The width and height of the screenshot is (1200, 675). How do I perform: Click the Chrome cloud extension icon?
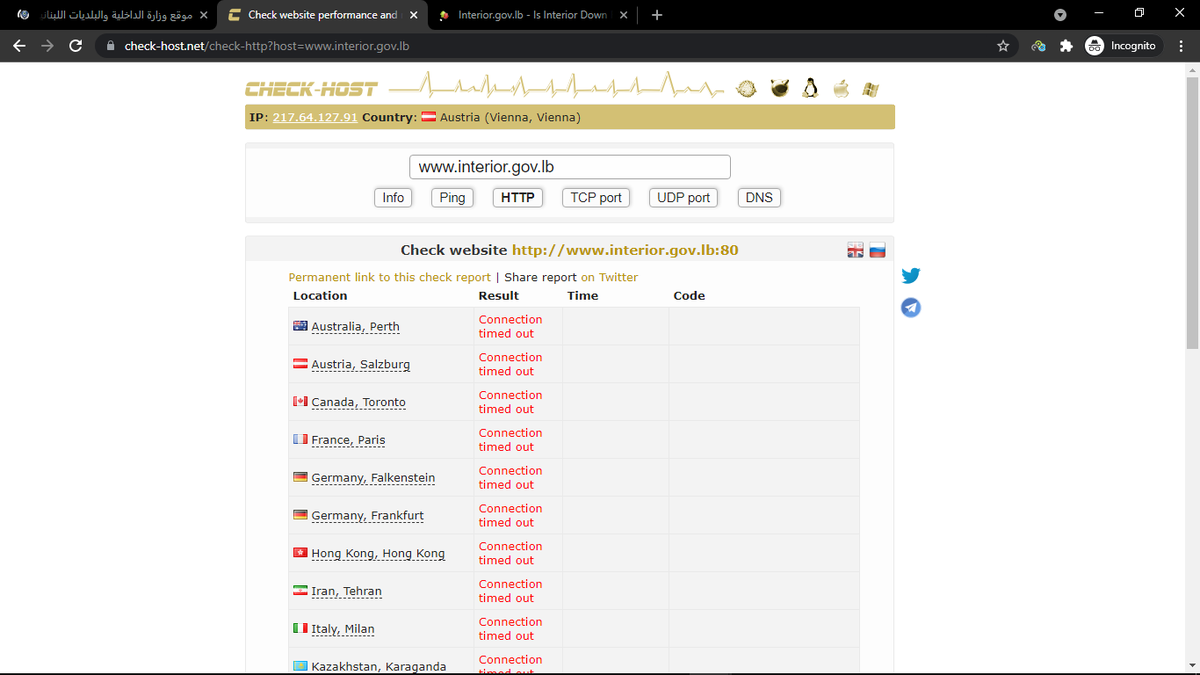click(1038, 46)
